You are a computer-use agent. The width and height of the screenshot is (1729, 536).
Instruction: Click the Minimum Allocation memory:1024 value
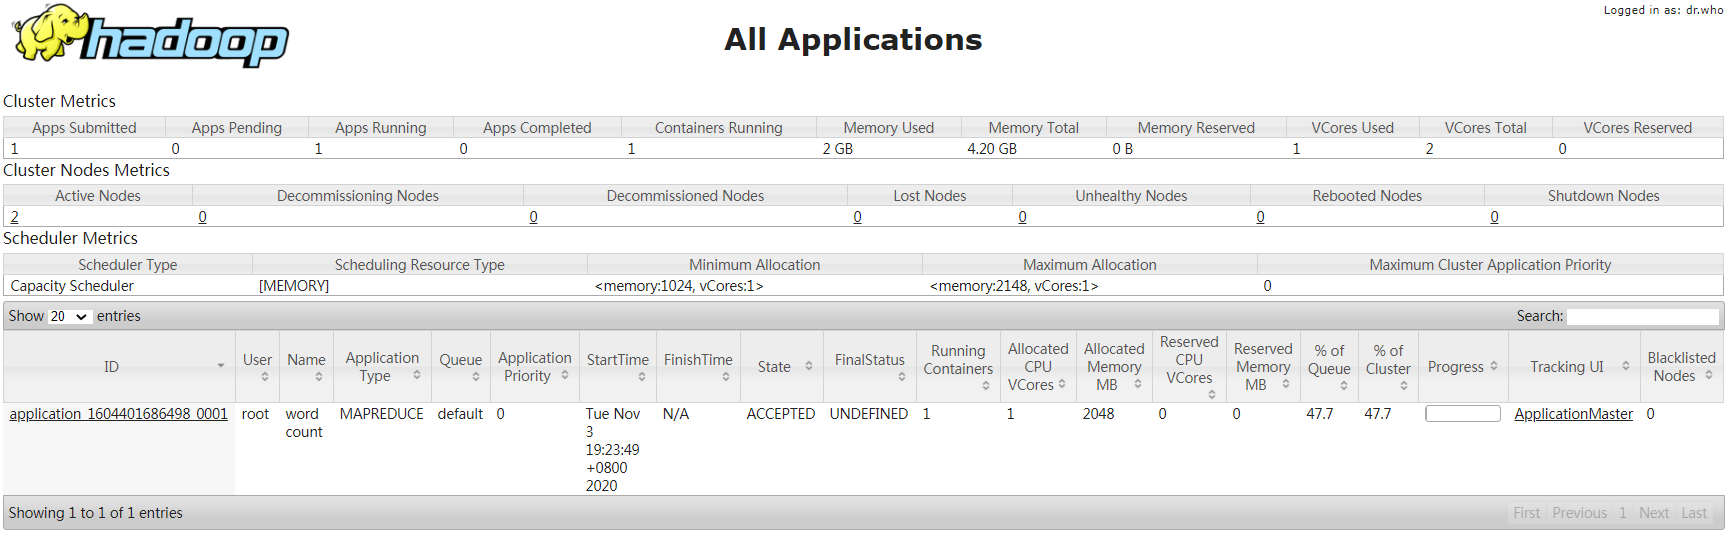(679, 286)
